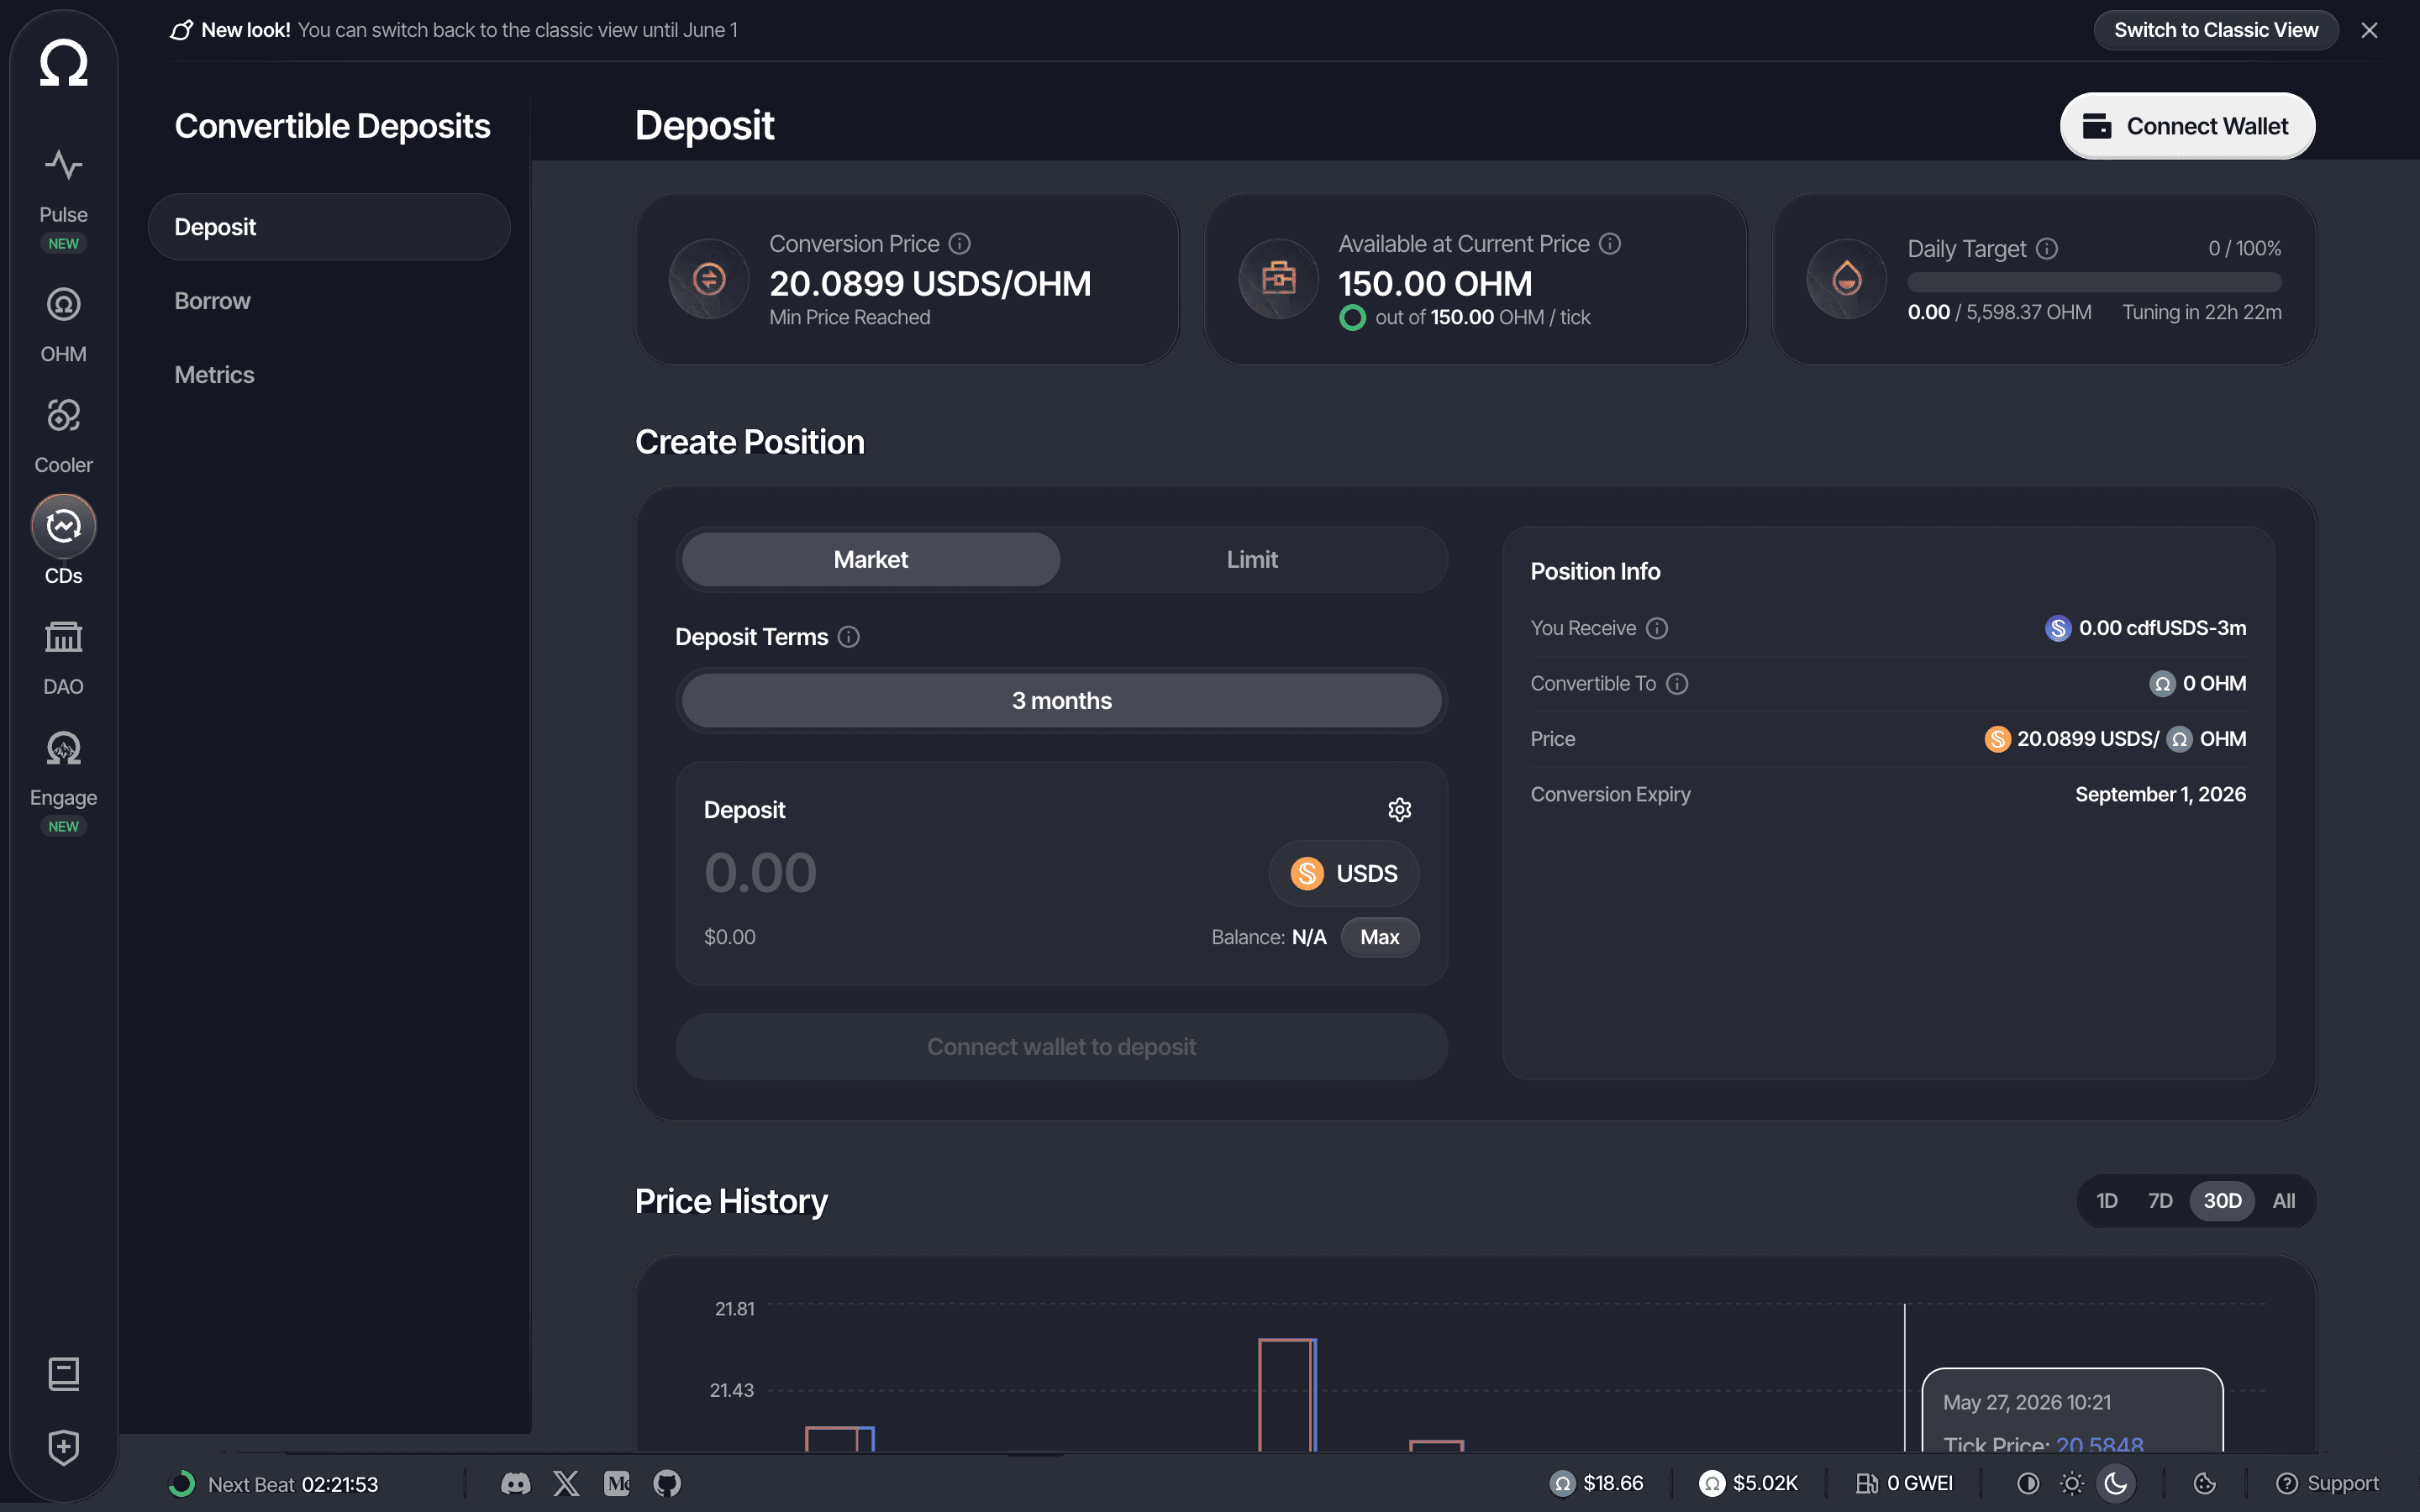Click the Daily Target progress bar

(2094, 282)
